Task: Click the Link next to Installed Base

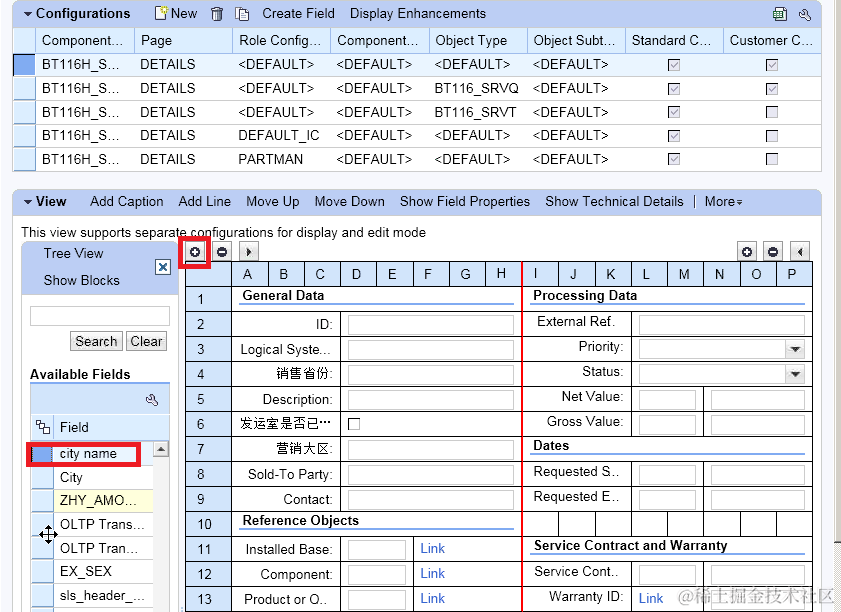Action: point(432,549)
